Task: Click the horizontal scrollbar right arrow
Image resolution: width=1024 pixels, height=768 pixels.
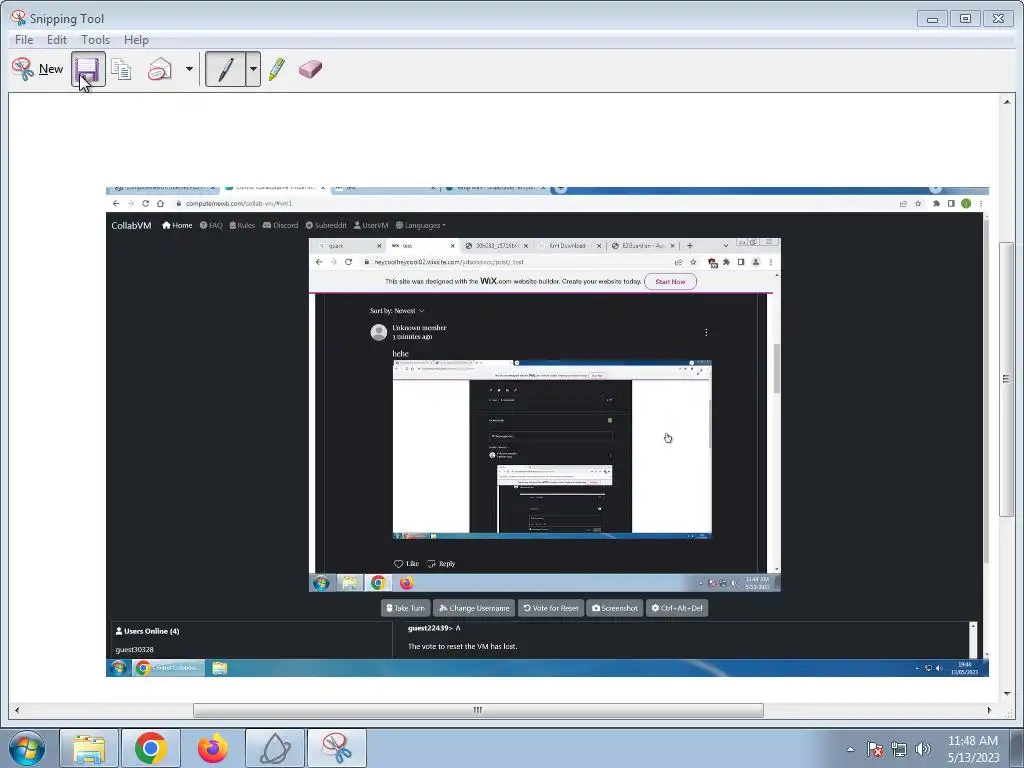Action: (x=989, y=711)
